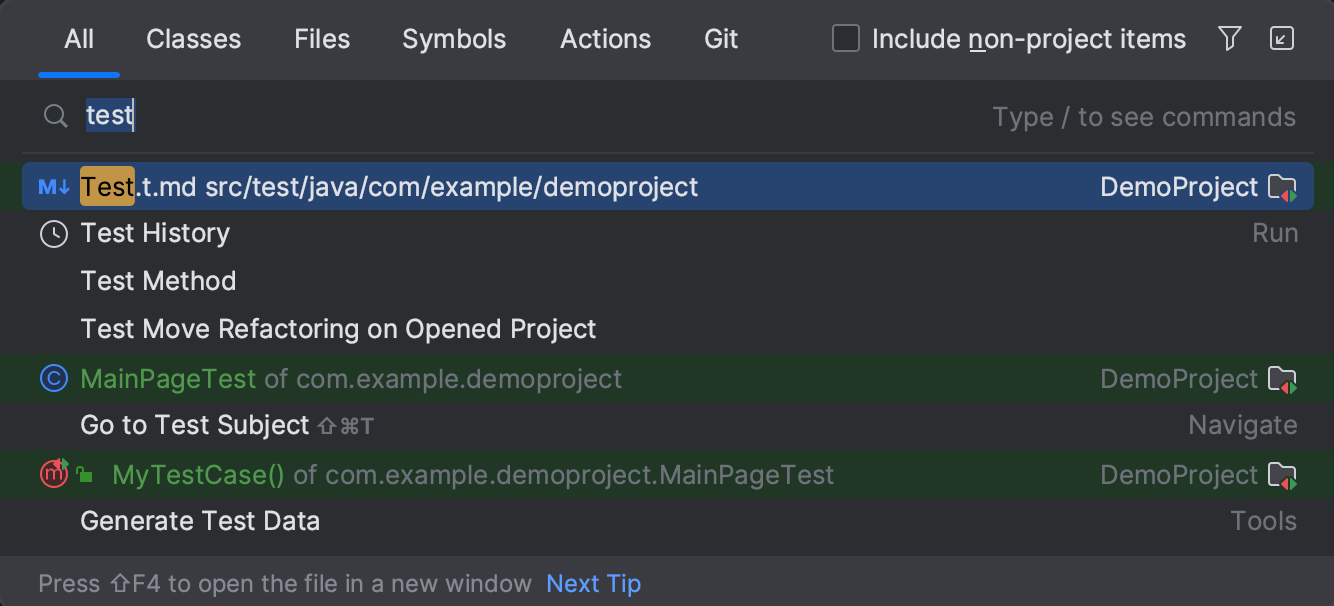Screen dimensions: 1334x606
Task: Click the method icon beside MyTestCase()
Action: [x=53, y=474]
